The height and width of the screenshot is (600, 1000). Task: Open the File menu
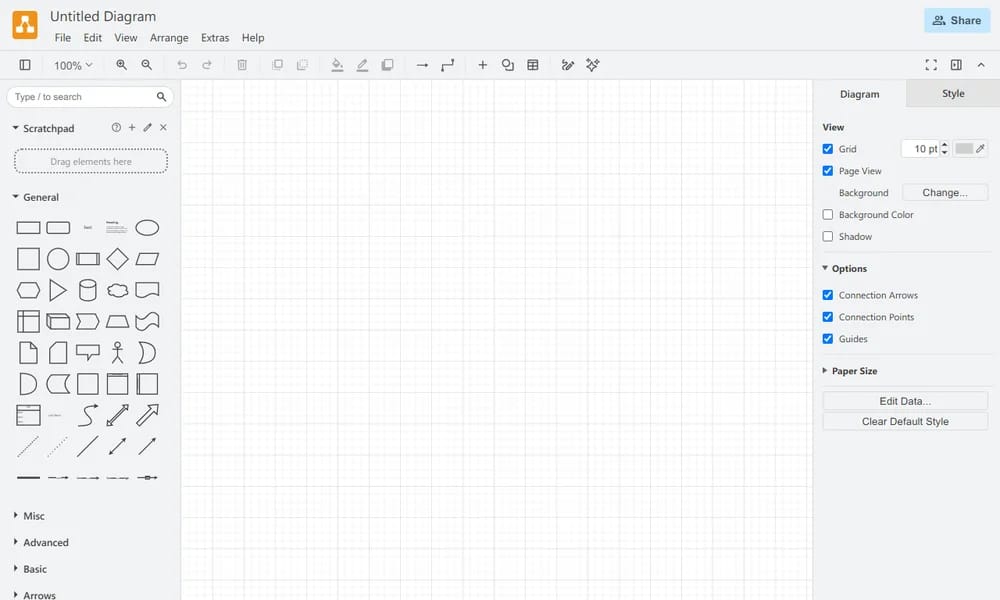[x=62, y=38]
